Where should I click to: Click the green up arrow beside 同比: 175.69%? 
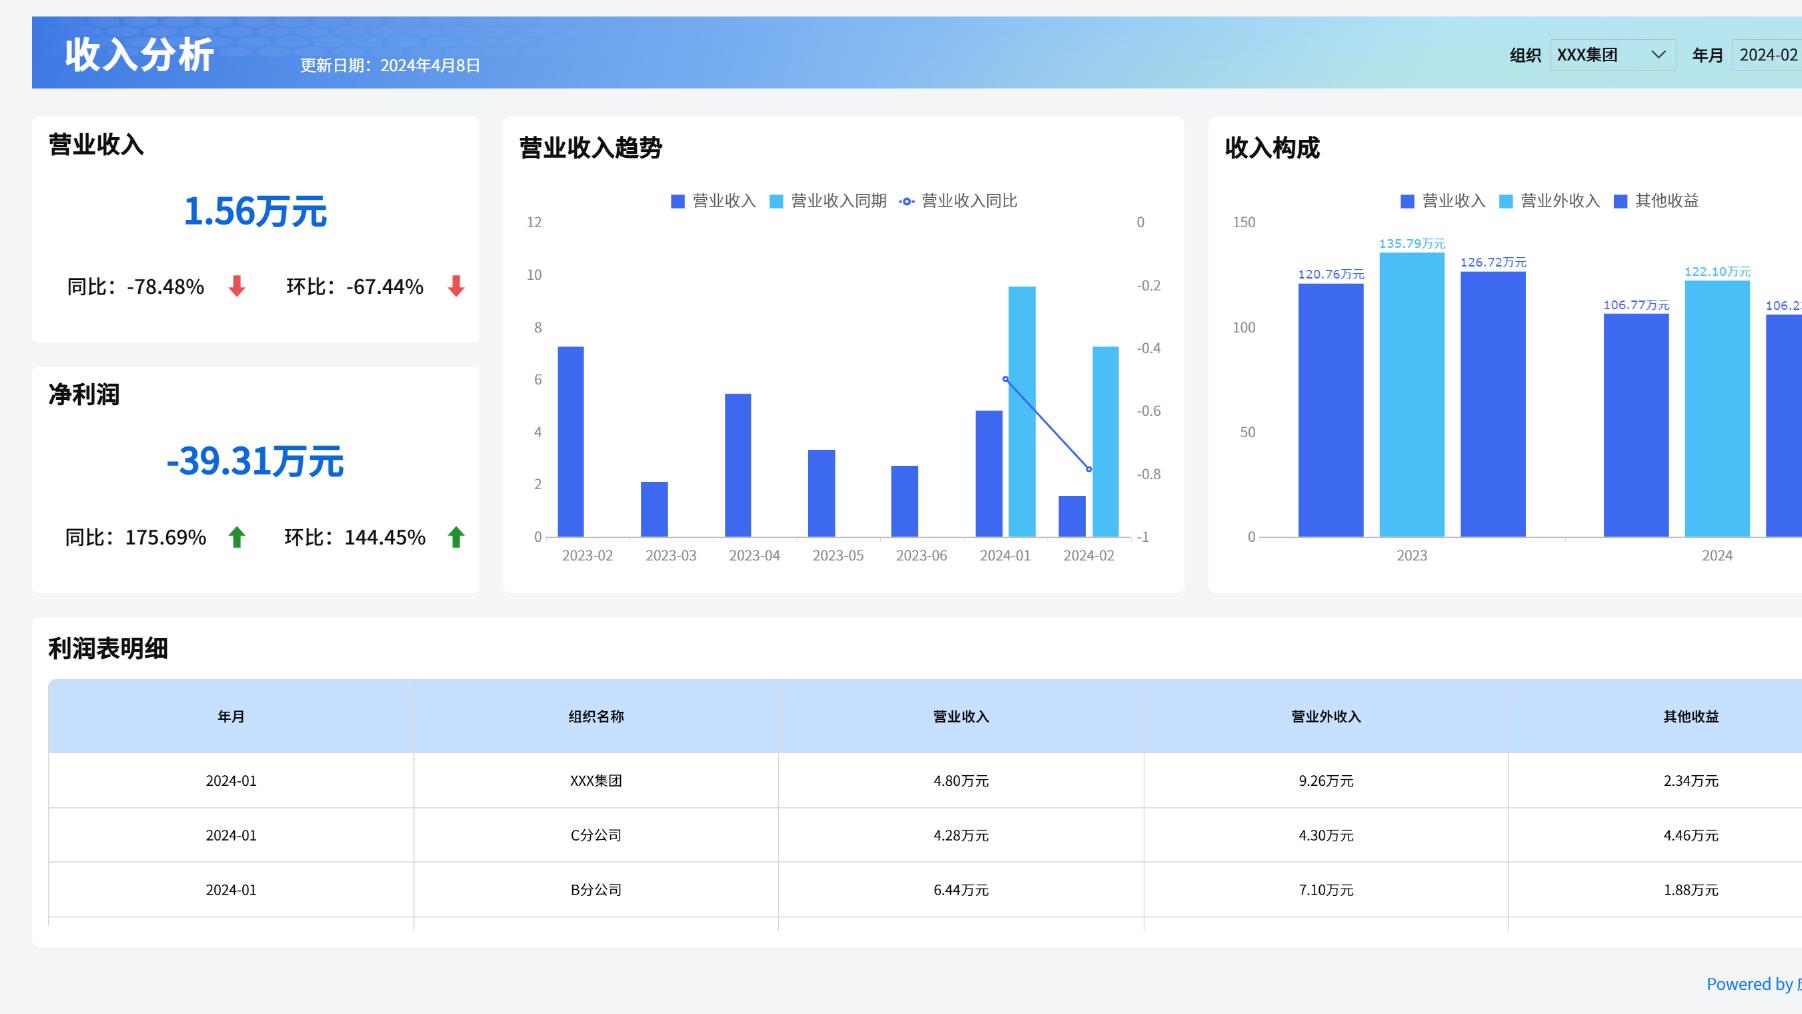(237, 537)
